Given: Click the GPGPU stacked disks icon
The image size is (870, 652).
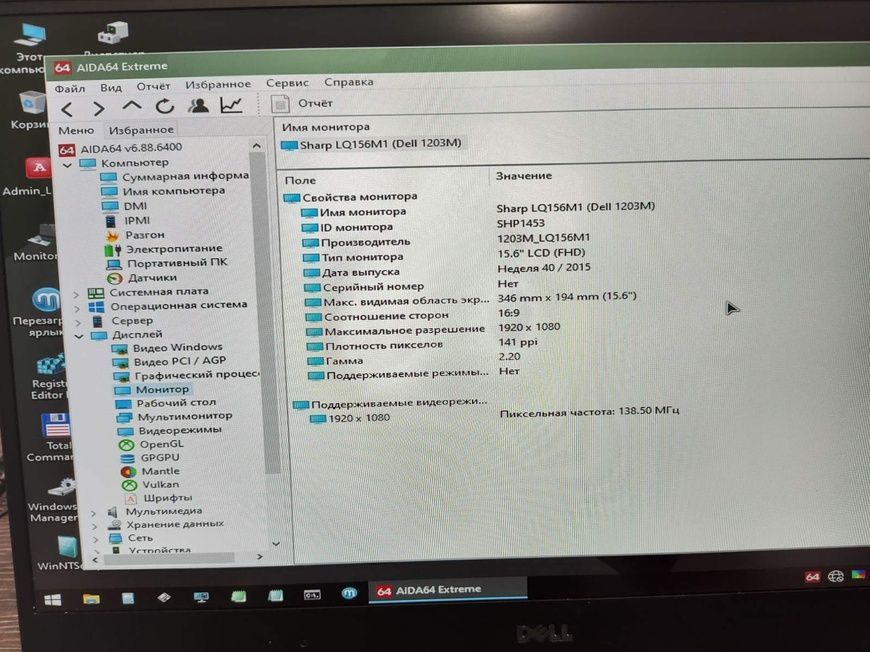Looking at the screenshot, I should point(128,458).
